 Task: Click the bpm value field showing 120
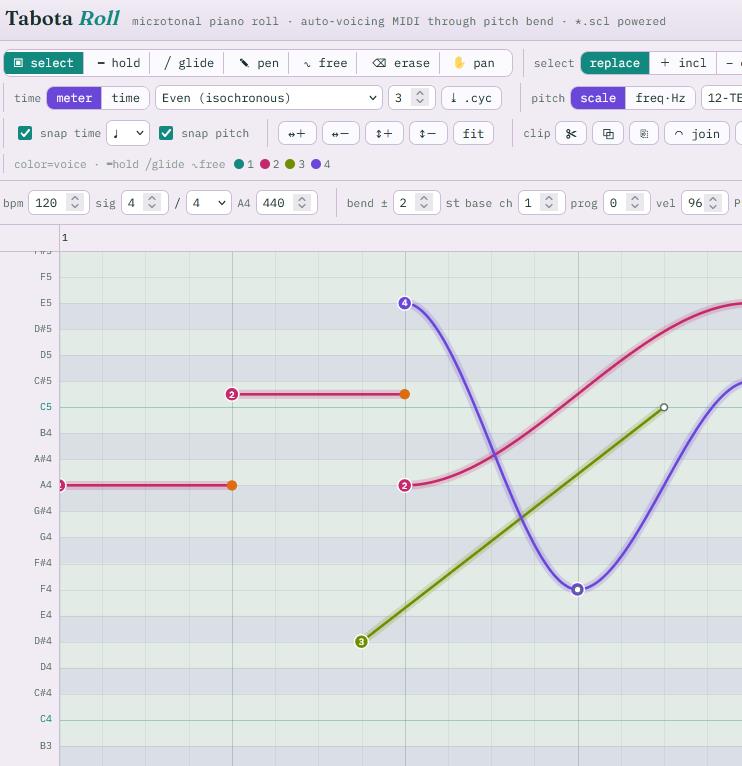point(59,203)
